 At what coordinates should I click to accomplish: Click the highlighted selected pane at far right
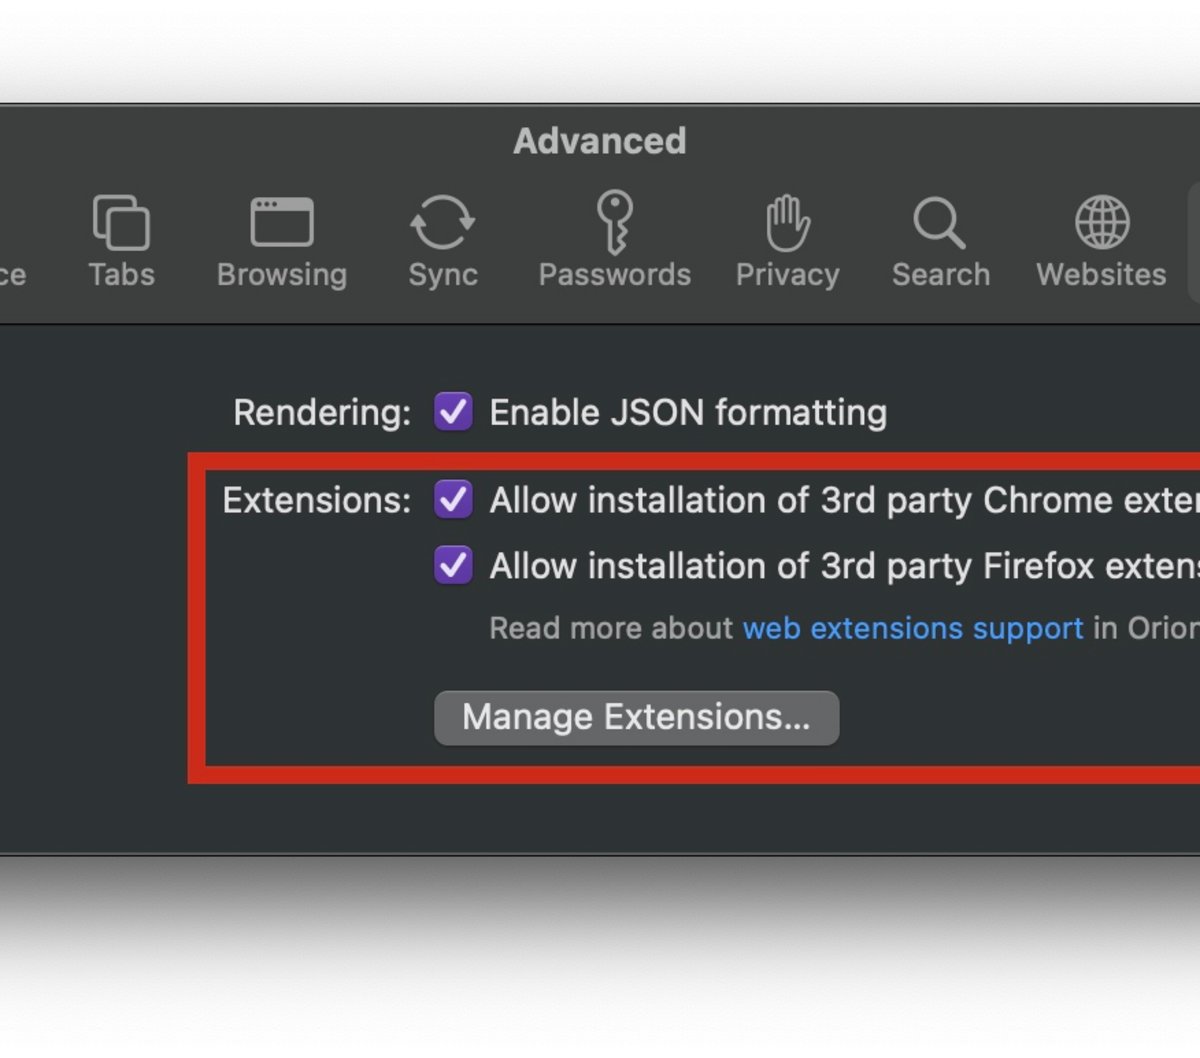(x=1196, y=240)
